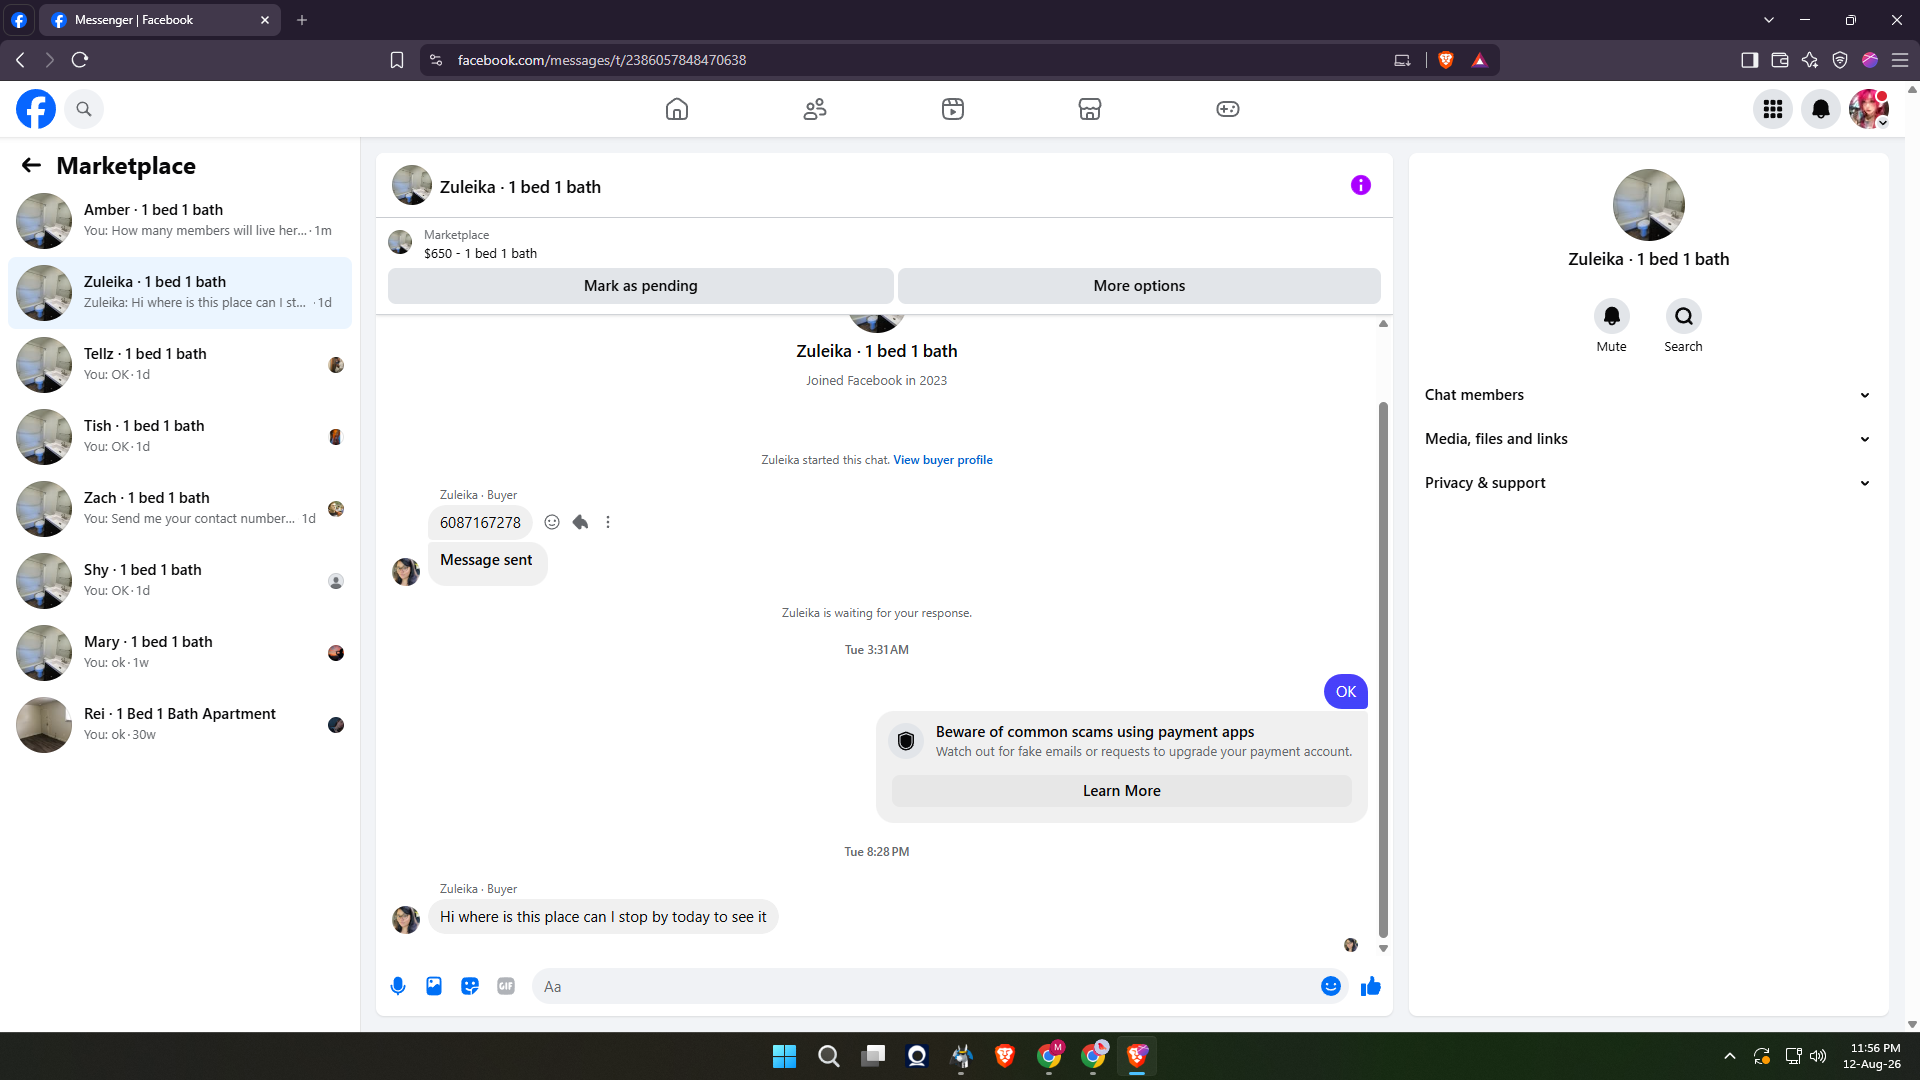Click the chat scrollbar thumb
The width and height of the screenshot is (1920, 1080).
pos(1384,668)
